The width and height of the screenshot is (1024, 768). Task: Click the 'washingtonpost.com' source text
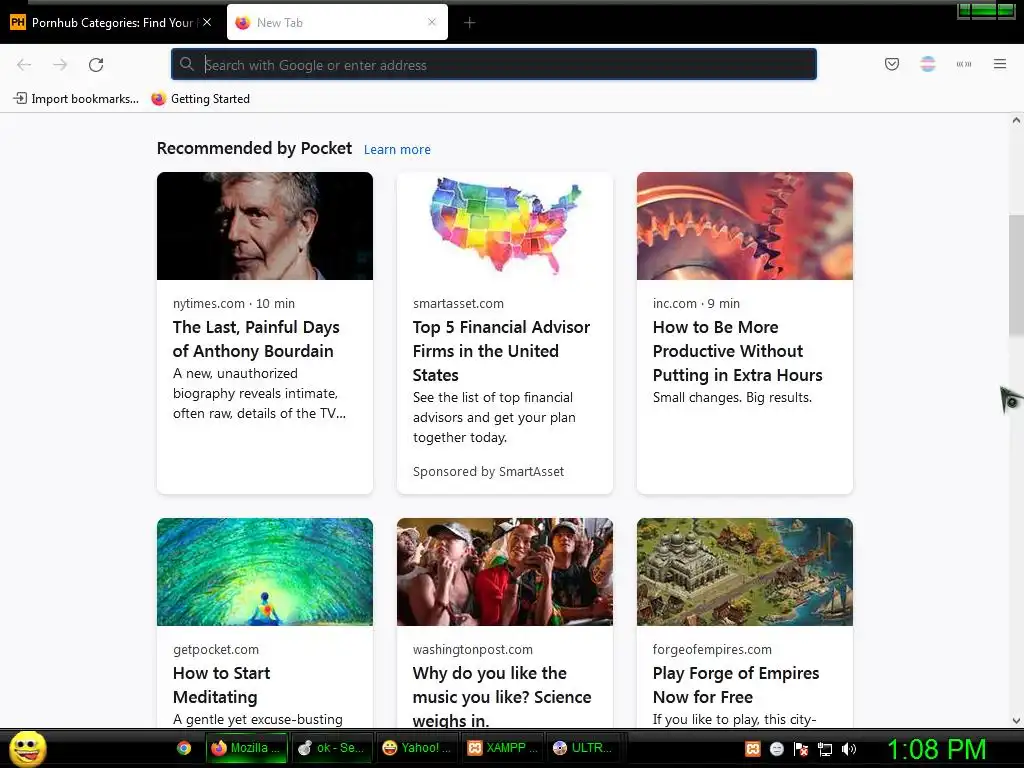point(473,650)
